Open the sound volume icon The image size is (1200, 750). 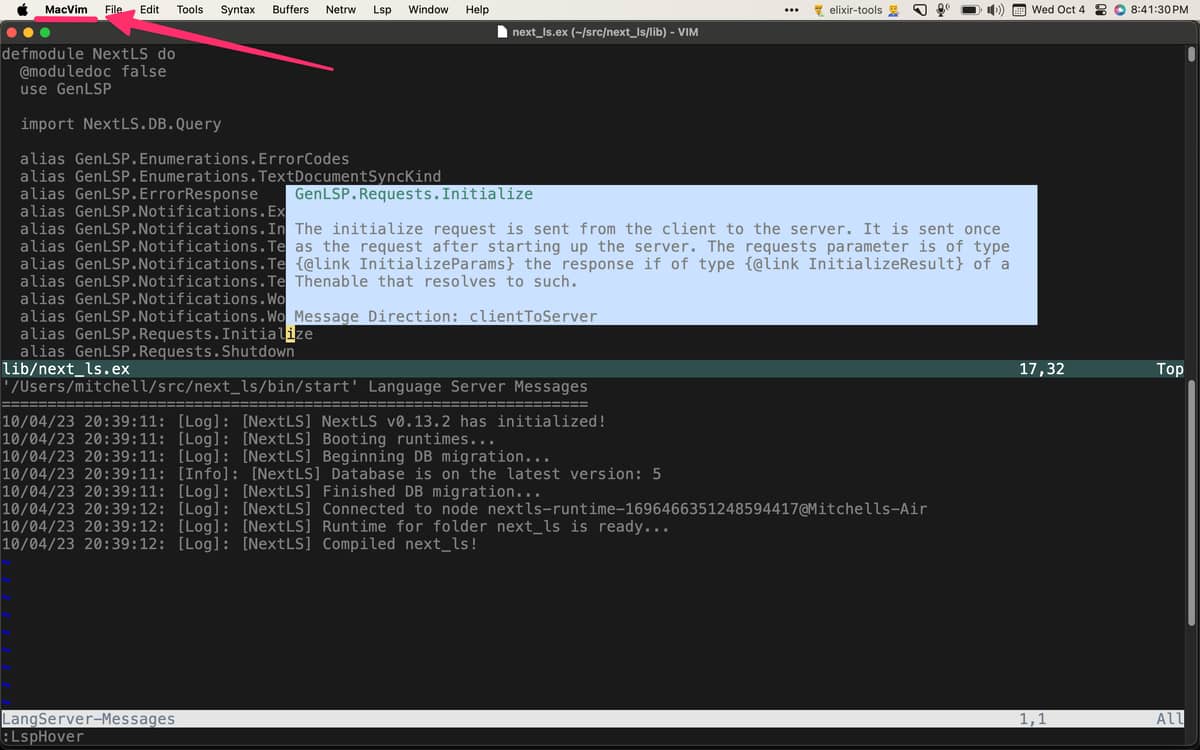tap(996, 10)
